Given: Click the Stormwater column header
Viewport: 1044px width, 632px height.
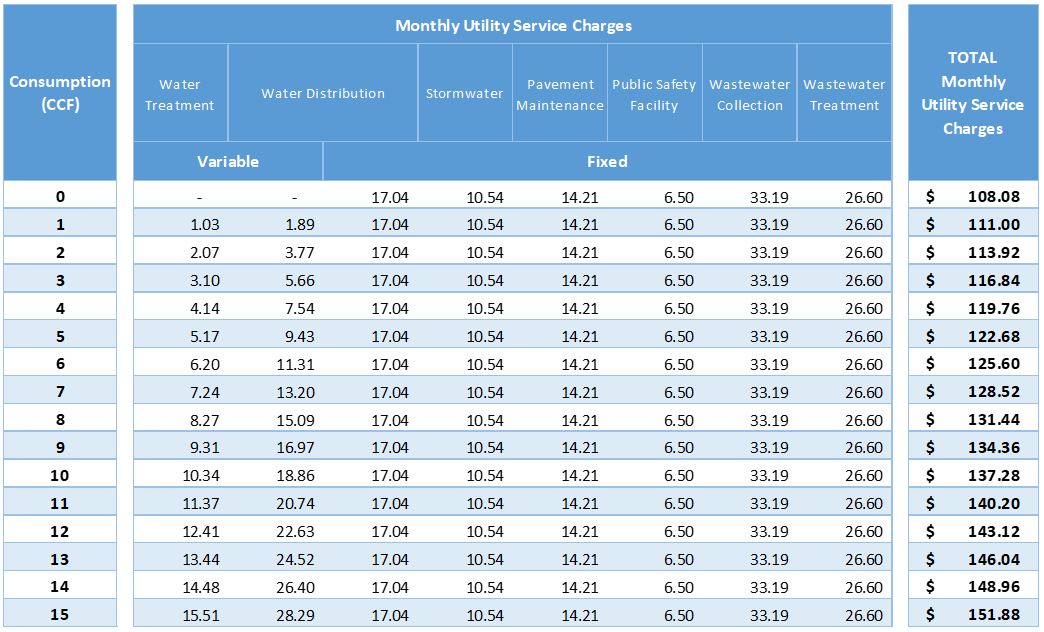Looking at the screenshot, I should 464,93.
